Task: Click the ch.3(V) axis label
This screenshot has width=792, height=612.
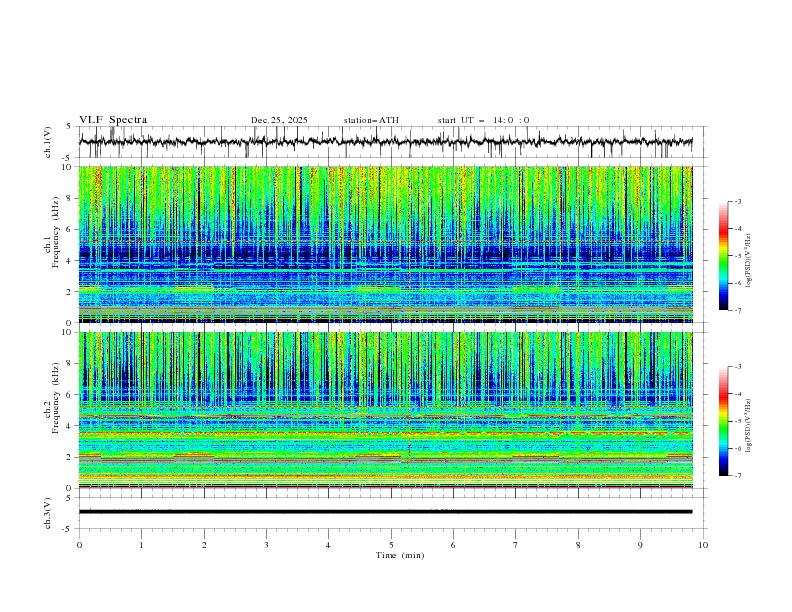Action: [x=48, y=511]
